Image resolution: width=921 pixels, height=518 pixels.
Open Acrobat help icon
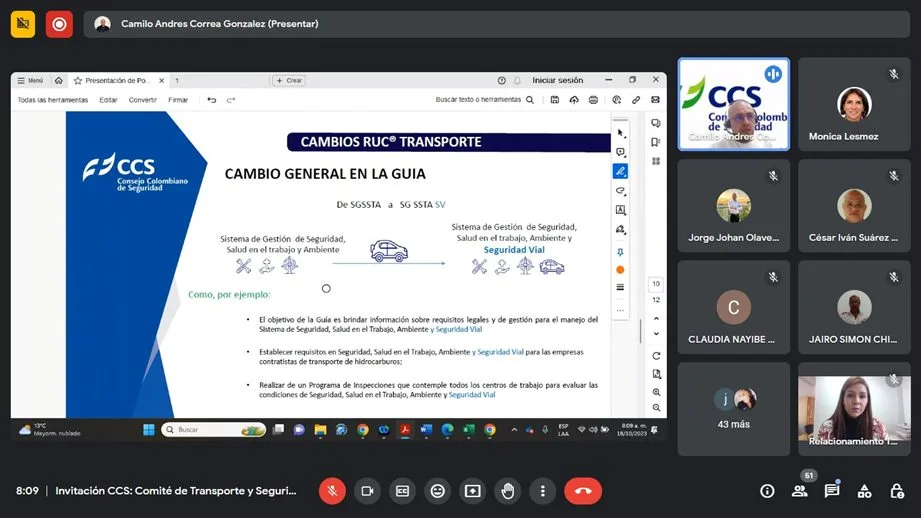coord(502,80)
